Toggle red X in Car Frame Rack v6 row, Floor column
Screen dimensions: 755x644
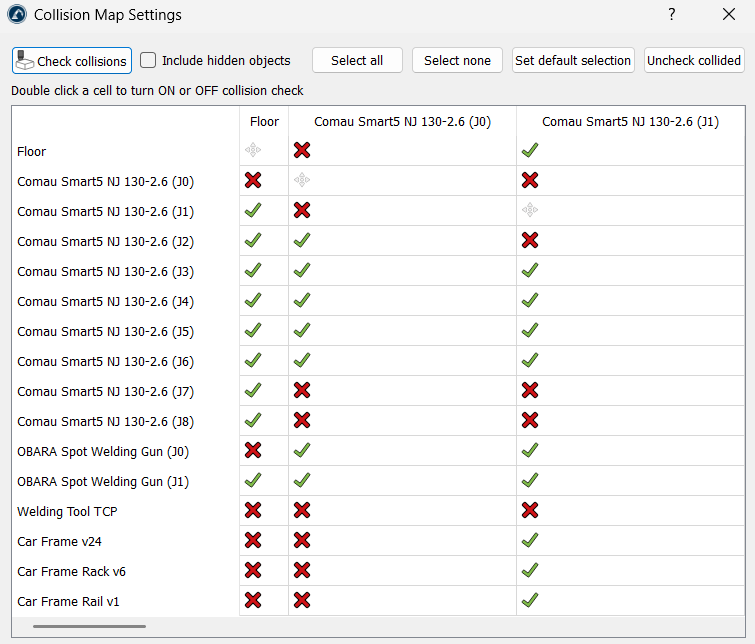253,570
